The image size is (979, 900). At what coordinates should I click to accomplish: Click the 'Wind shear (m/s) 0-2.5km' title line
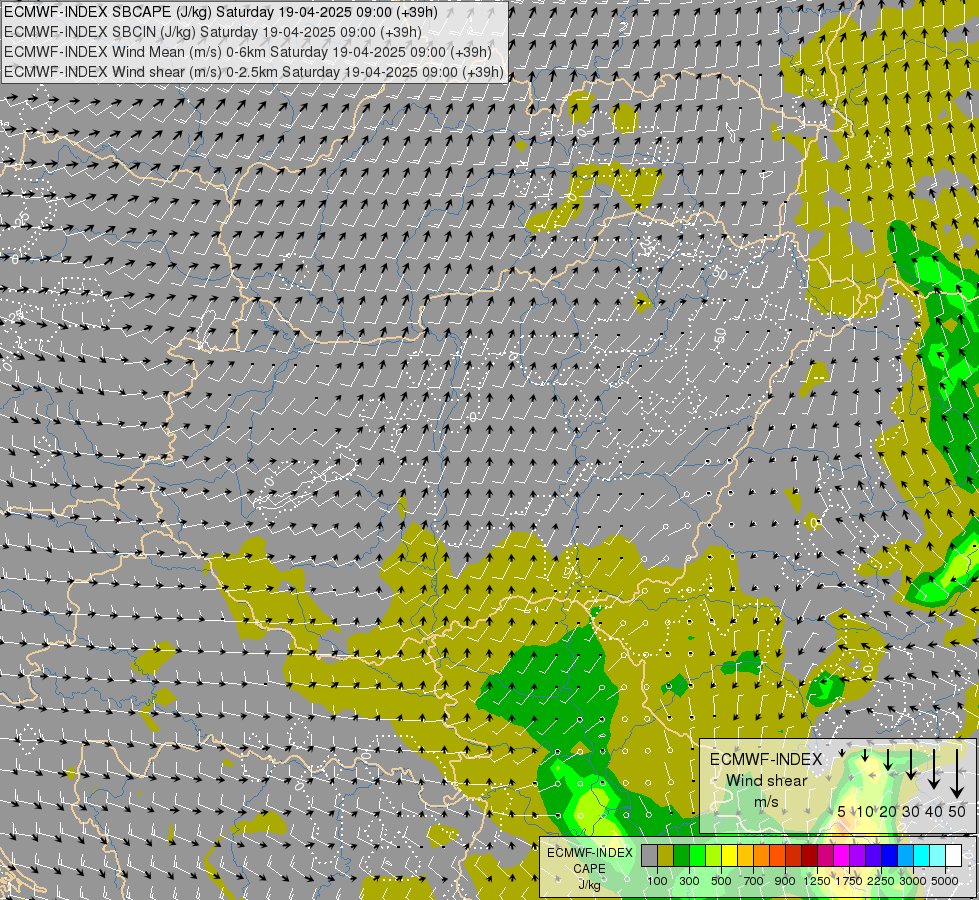(x=253, y=72)
